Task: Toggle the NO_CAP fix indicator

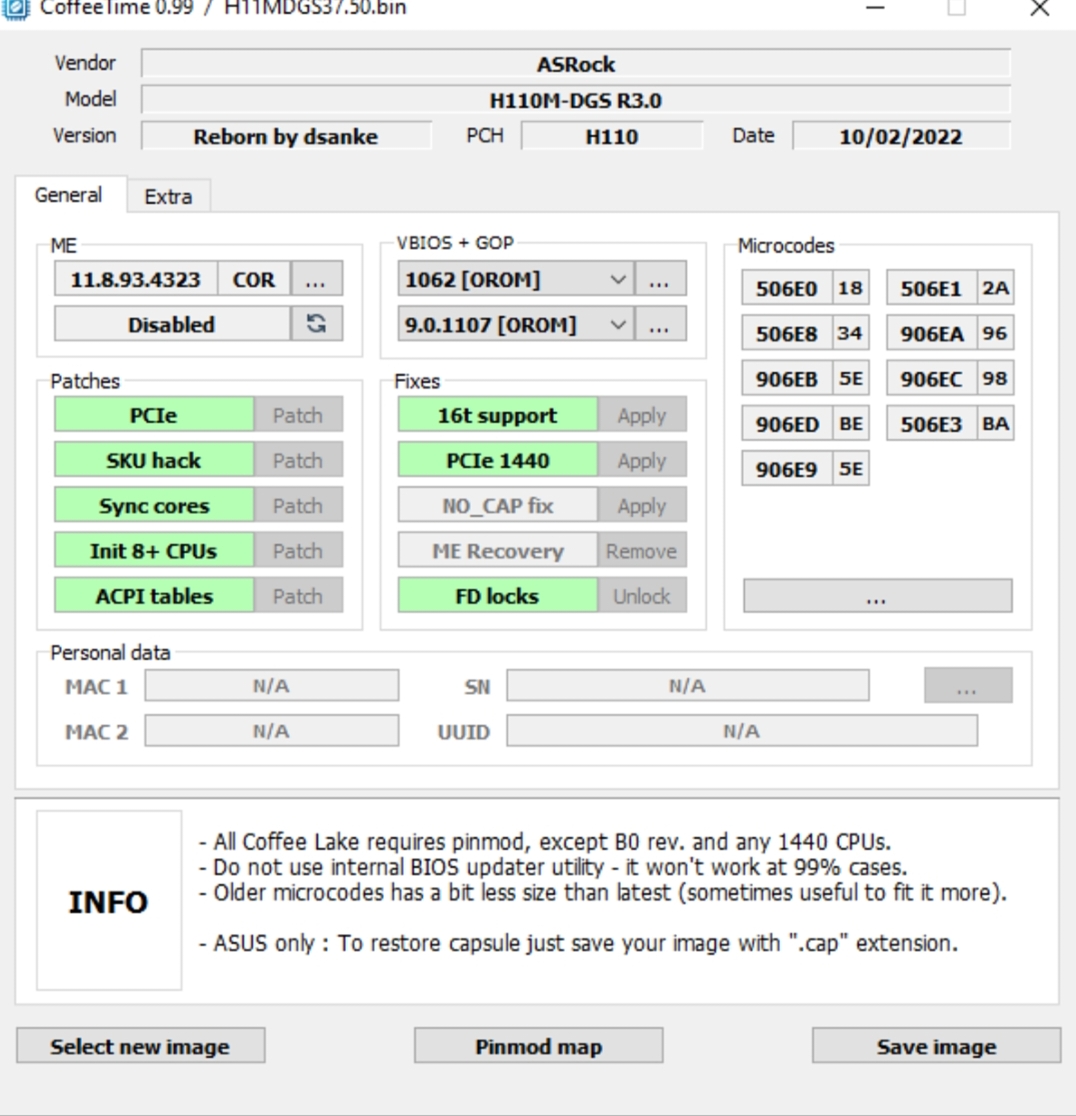Action: (x=497, y=505)
